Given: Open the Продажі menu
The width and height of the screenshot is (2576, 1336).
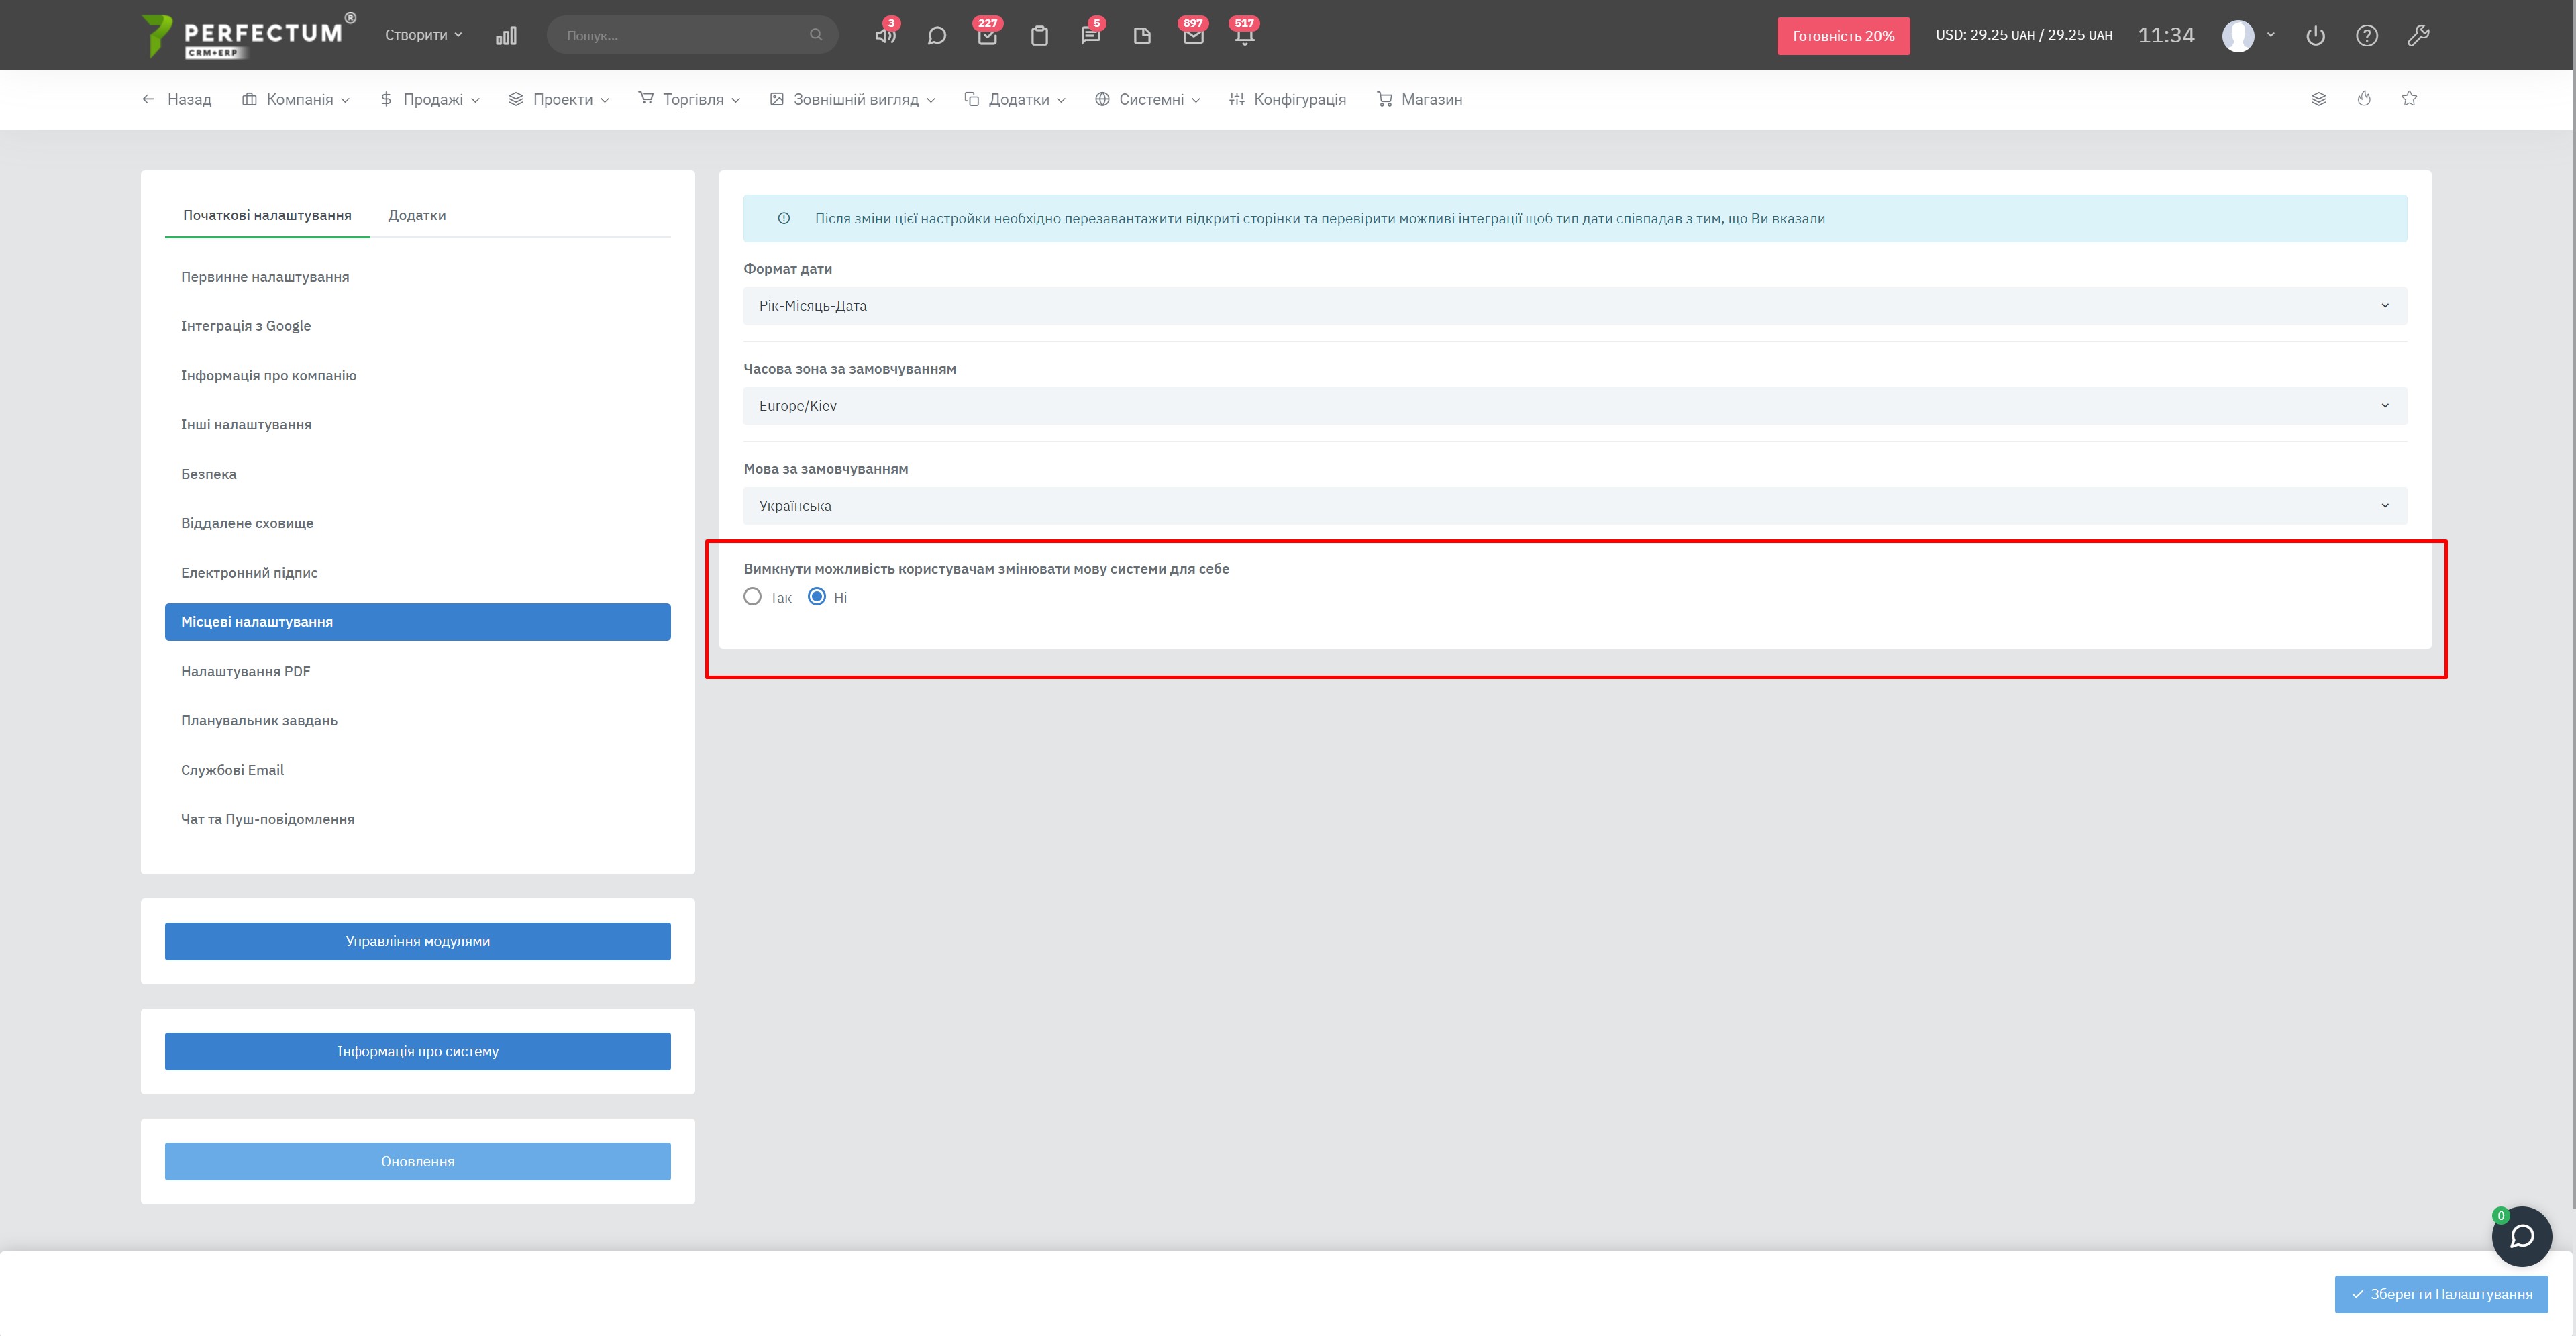Looking at the screenshot, I should pyautogui.click(x=430, y=99).
